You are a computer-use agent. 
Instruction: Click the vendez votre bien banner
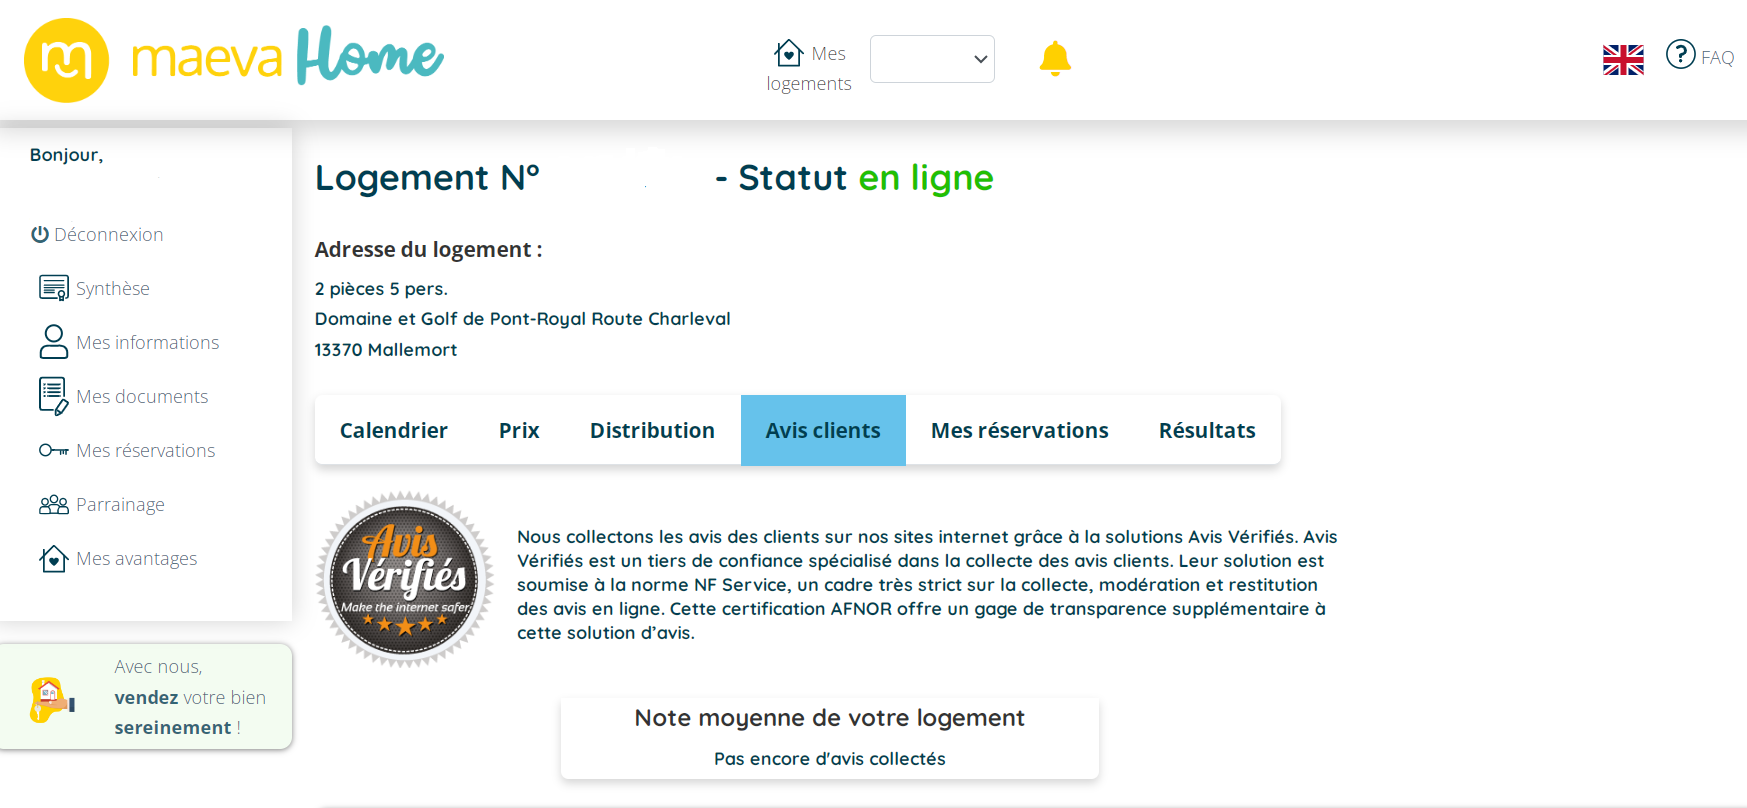tap(146, 697)
